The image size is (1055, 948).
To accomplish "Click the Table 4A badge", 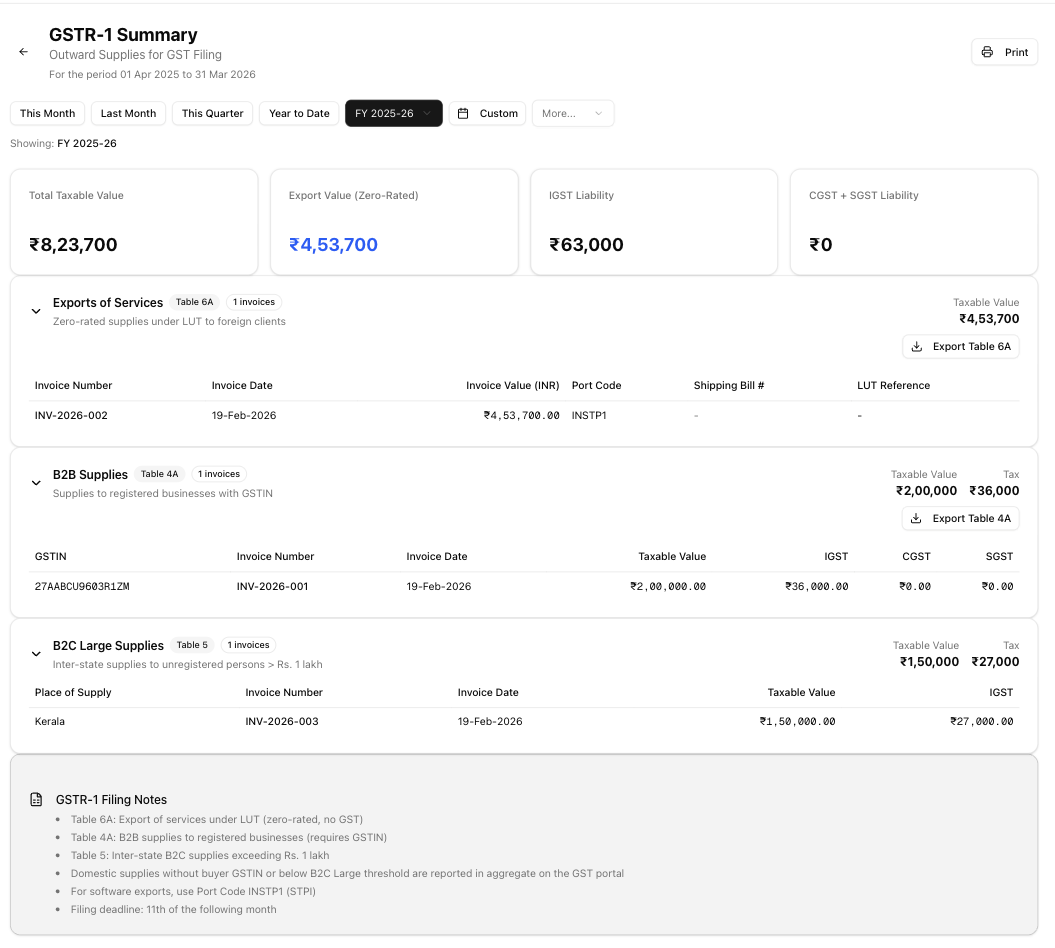I will tap(160, 474).
